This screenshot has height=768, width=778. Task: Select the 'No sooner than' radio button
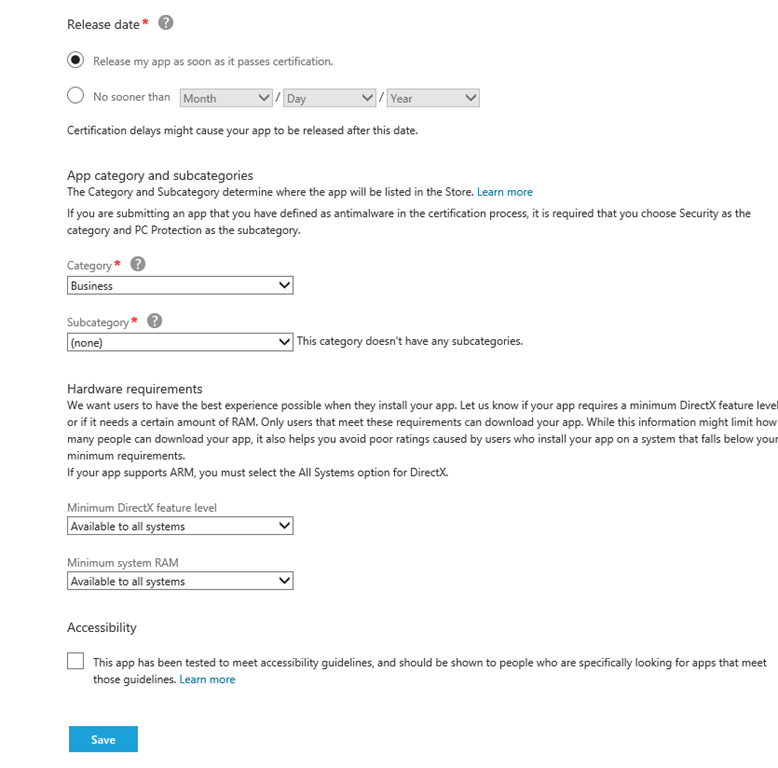point(75,96)
